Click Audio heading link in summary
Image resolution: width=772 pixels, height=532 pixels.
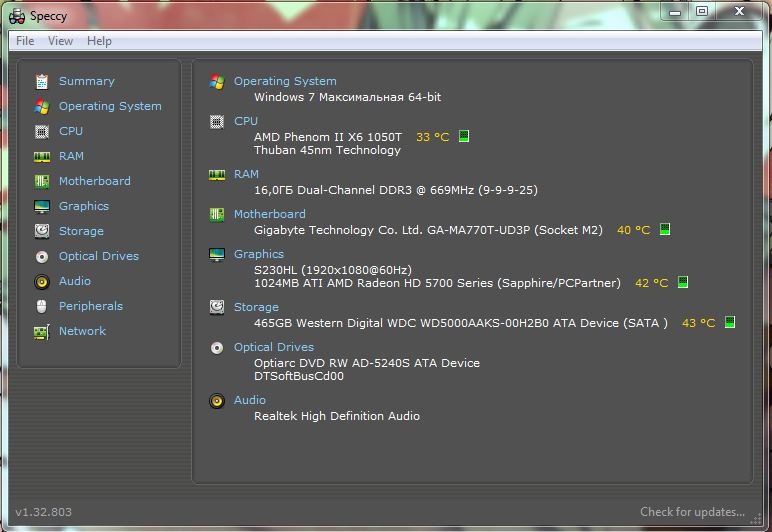(250, 400)
